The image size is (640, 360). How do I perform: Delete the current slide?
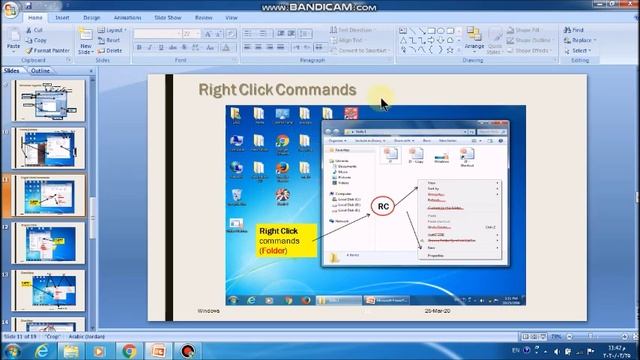click(110, 51)
